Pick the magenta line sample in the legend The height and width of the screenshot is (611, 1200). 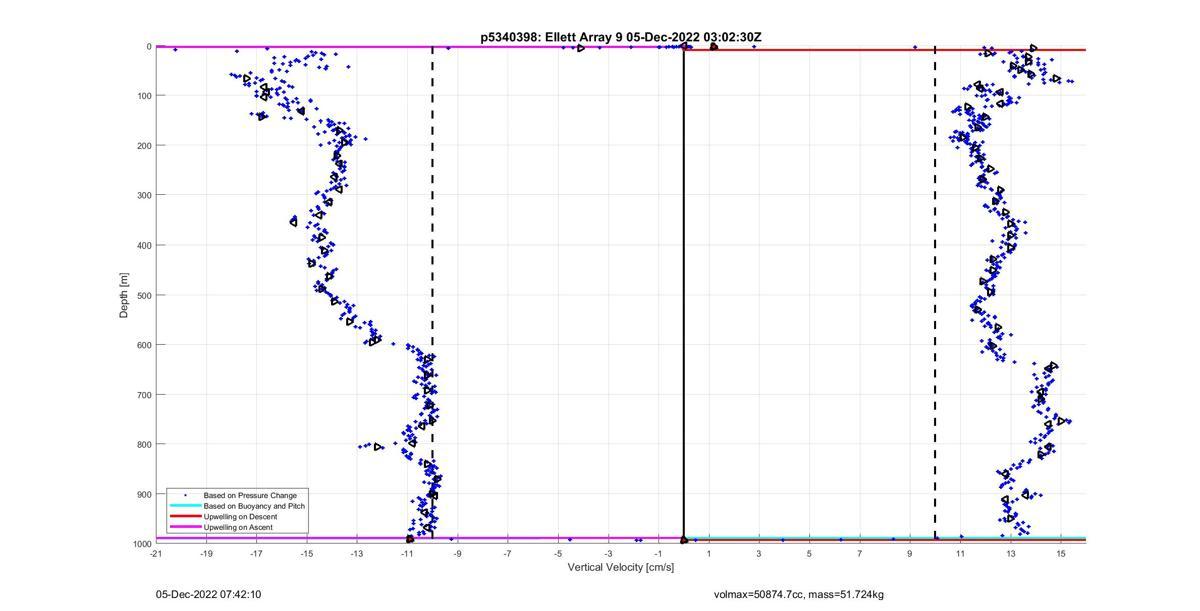pos(185,527)
